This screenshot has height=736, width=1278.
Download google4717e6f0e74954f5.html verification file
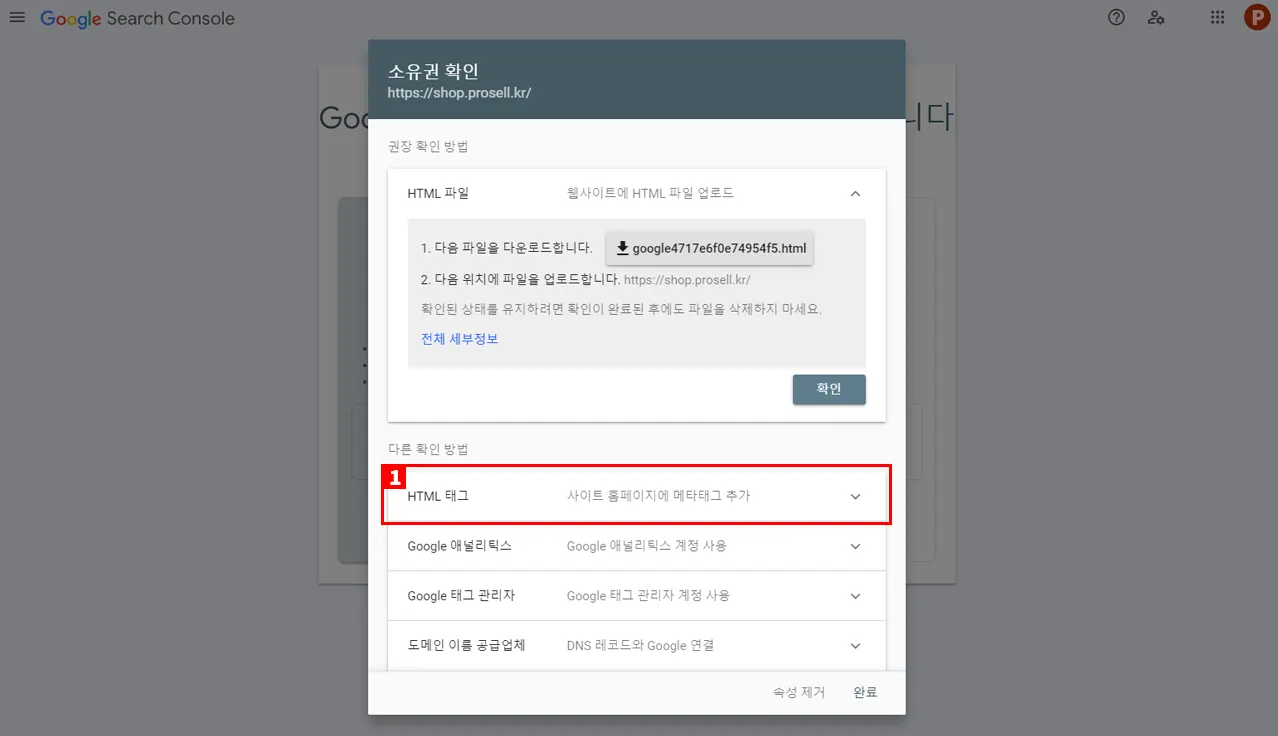pos(710,248)
